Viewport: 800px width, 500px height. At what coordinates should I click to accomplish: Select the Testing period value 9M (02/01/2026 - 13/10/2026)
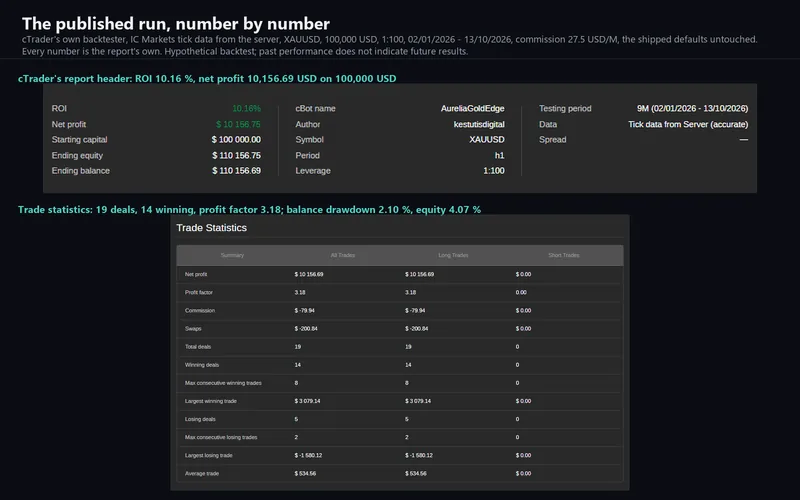tap(692, 108)
